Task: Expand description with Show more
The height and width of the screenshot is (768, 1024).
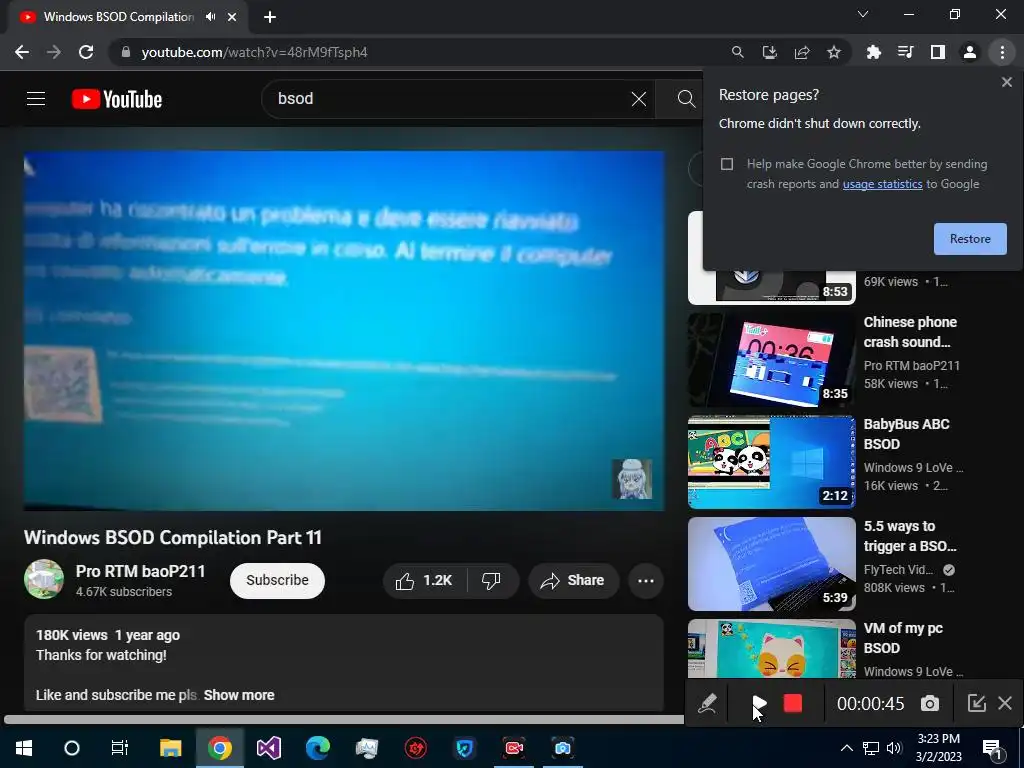Action: [239, 696]
